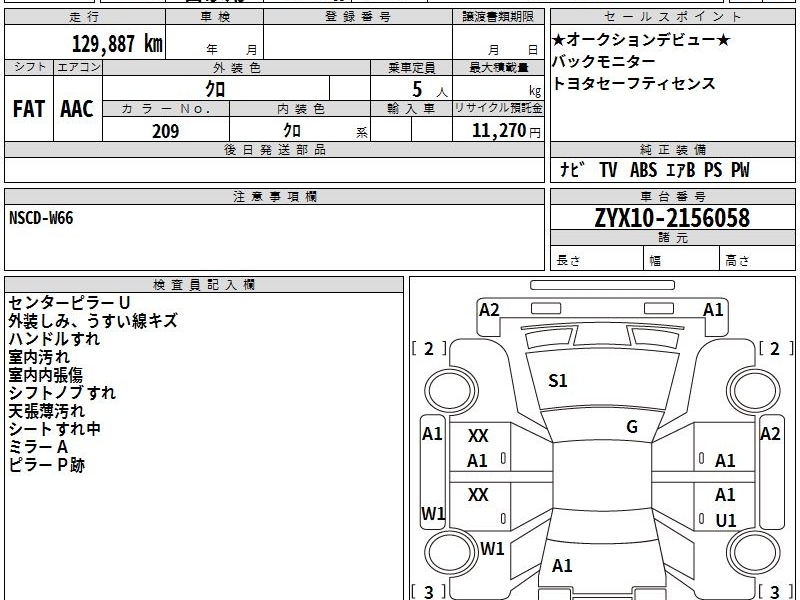Select the ナビ equipment item
This screenshot has height=600, width=800.
click(571, 169)
